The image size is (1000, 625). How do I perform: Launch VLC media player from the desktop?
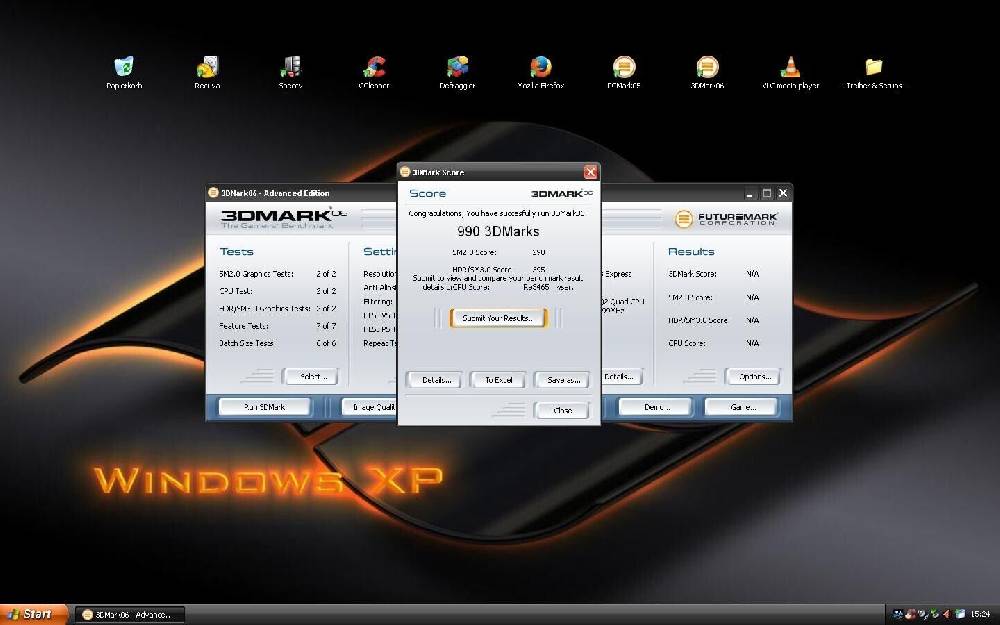click(x=790, y=71)
